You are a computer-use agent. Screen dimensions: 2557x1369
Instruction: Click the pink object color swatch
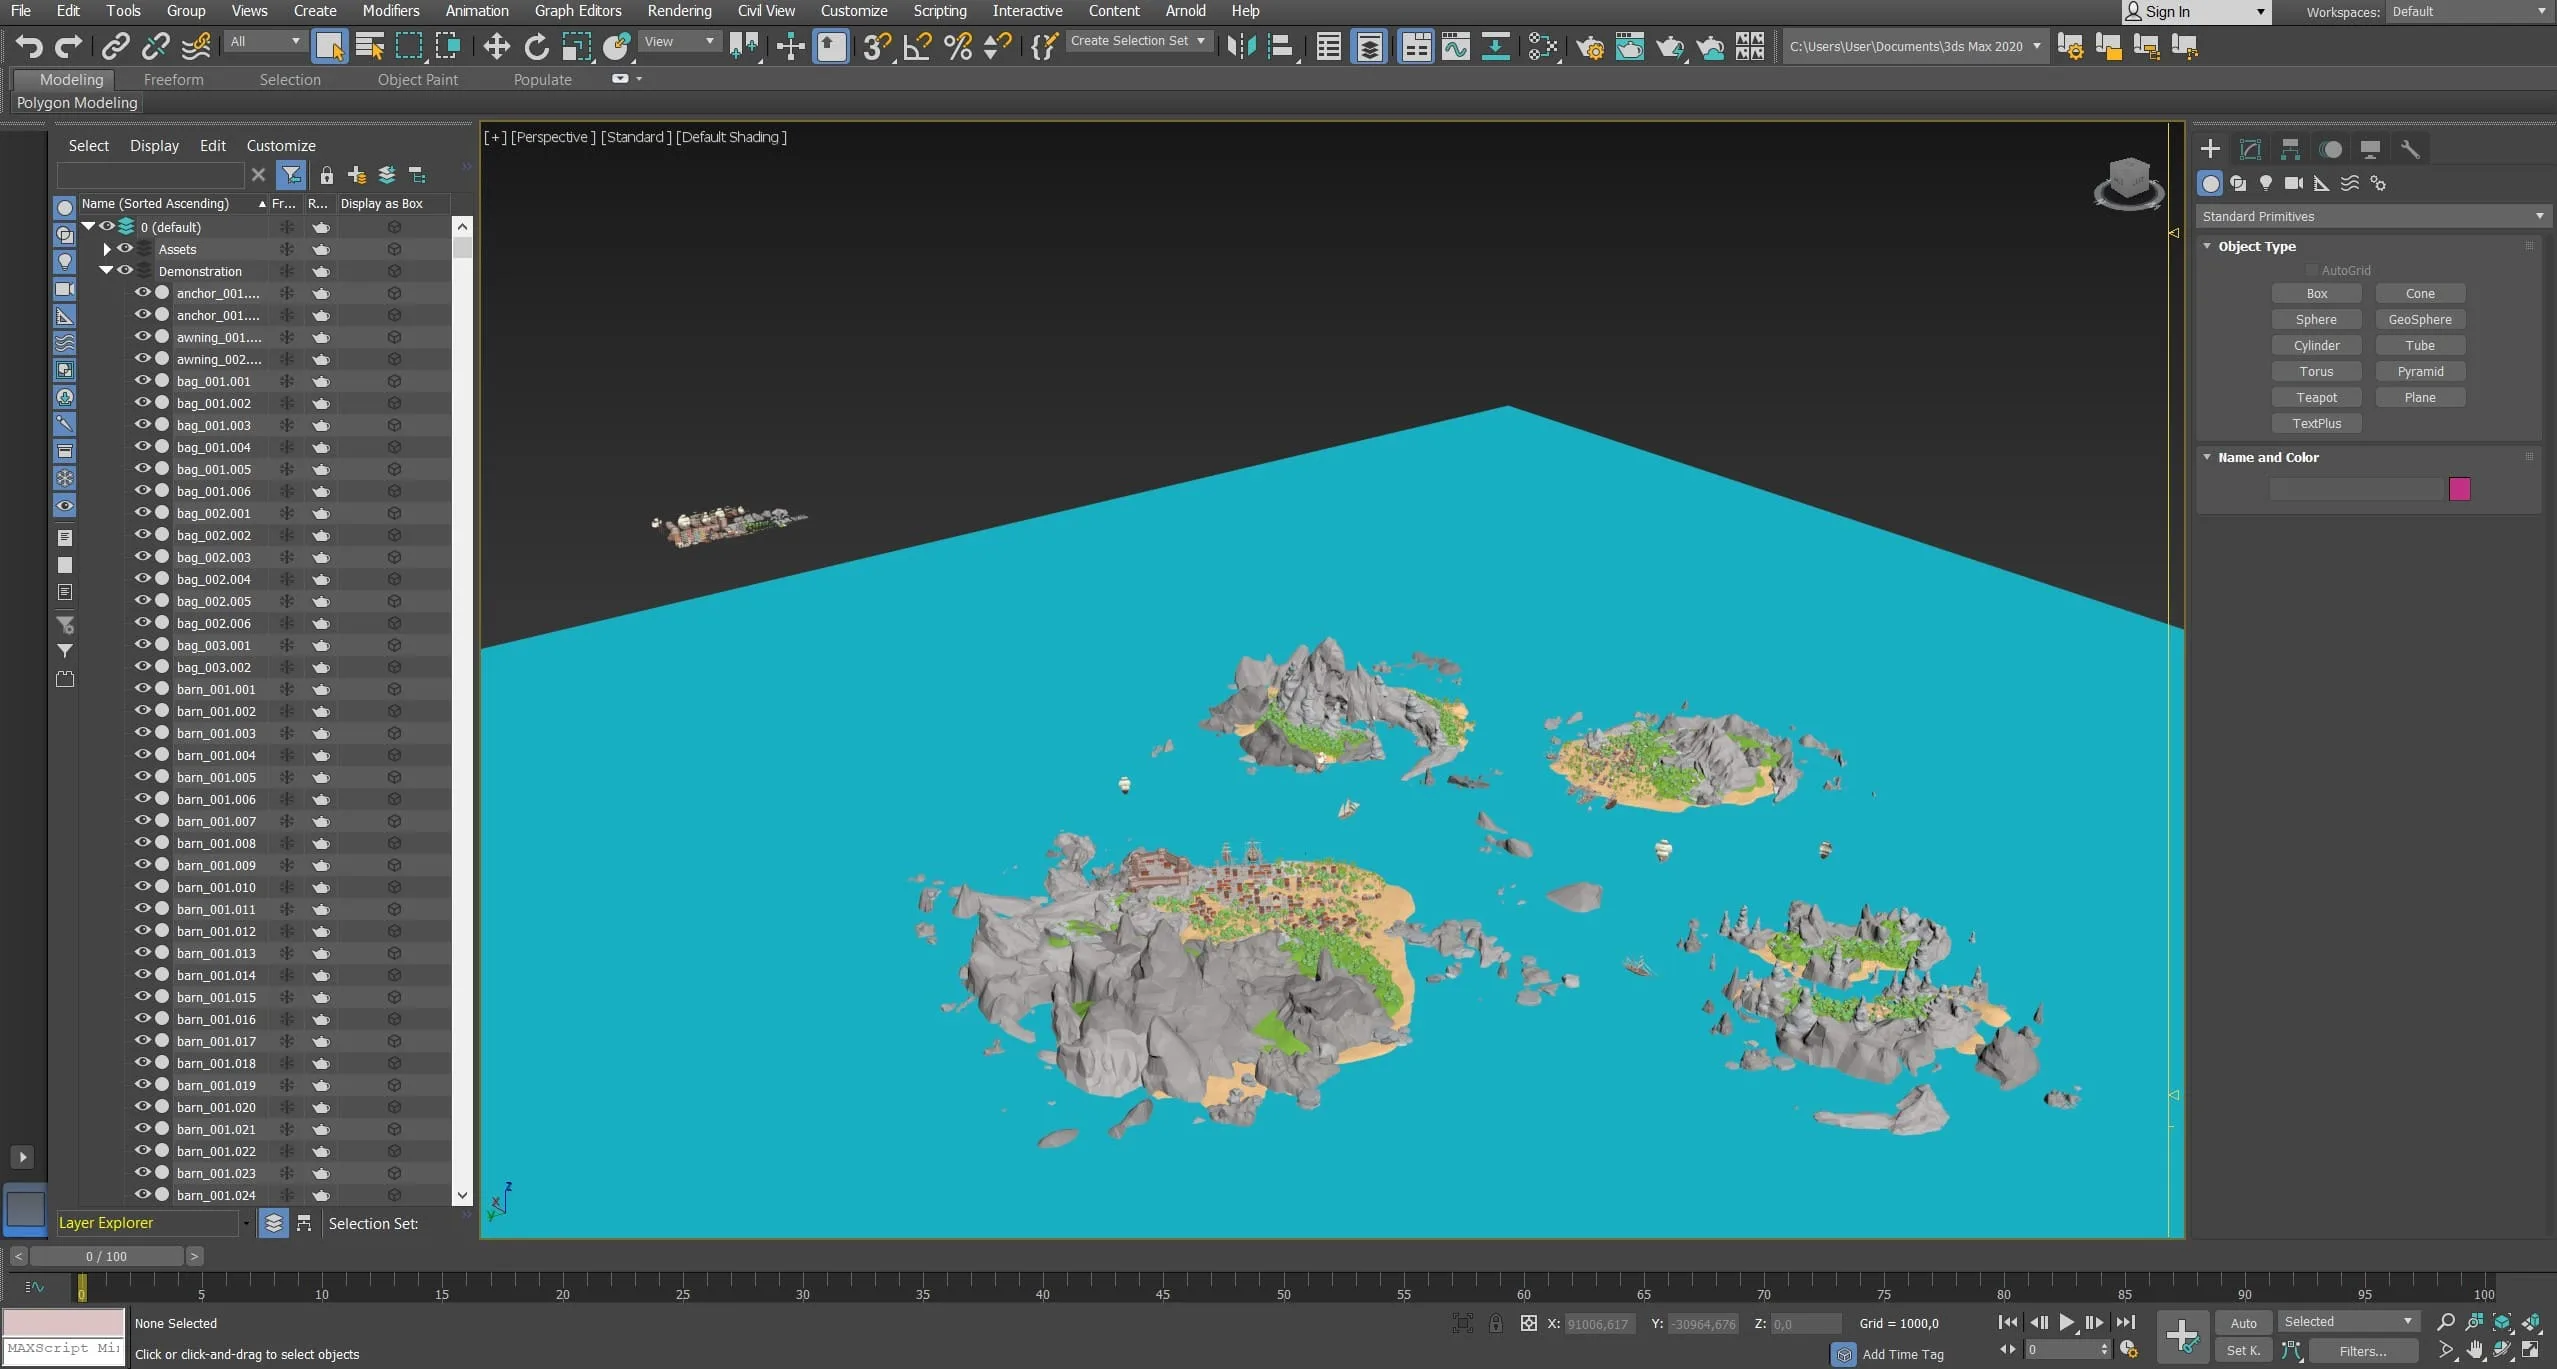[x=2459, y=489]
